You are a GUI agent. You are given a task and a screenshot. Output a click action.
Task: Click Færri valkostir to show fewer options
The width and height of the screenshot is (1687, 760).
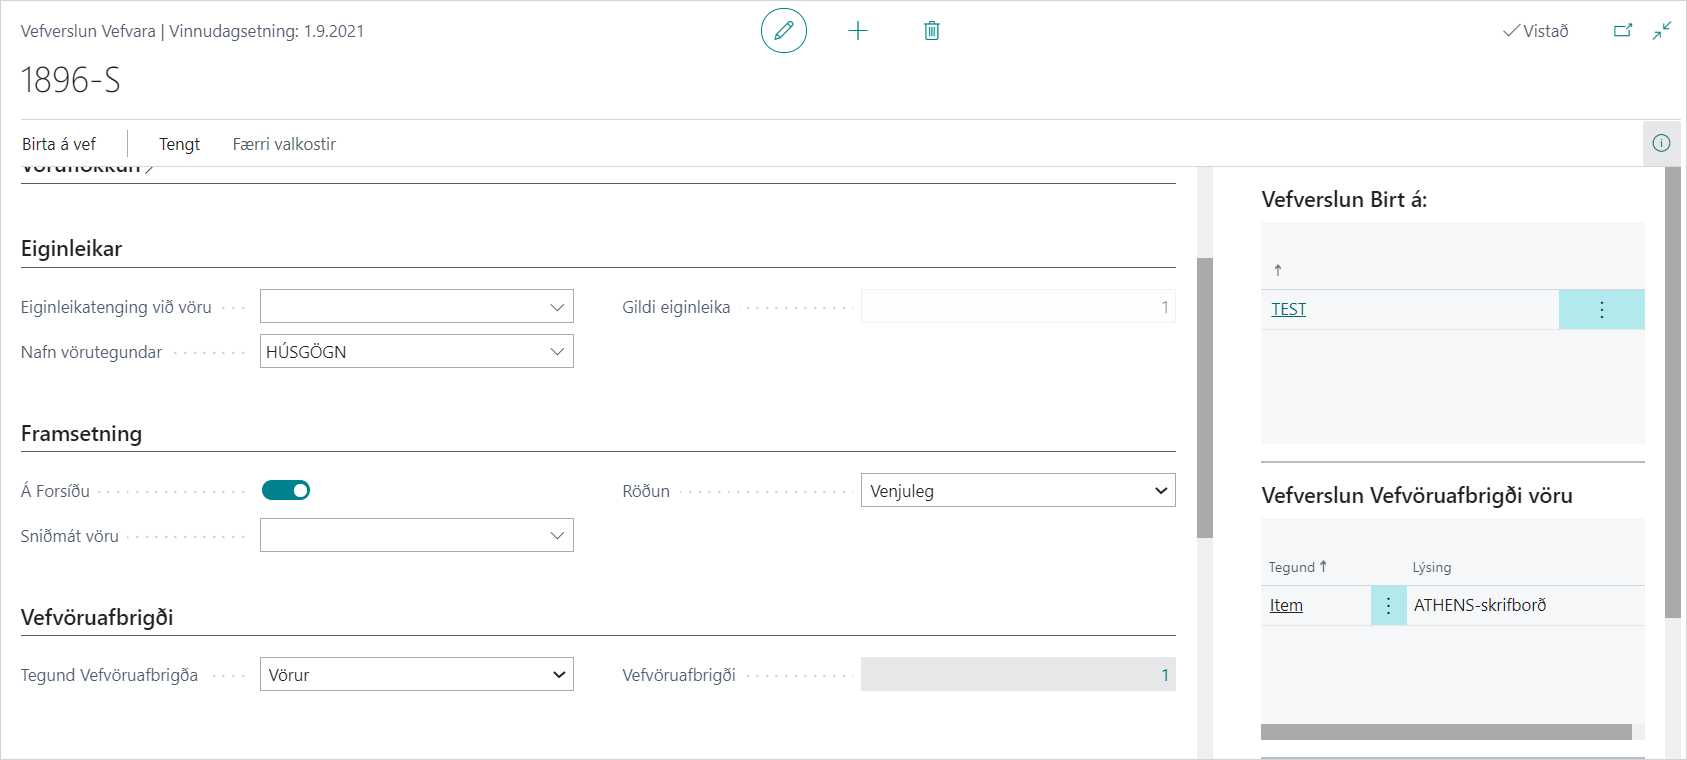click(x=284, y=144)
